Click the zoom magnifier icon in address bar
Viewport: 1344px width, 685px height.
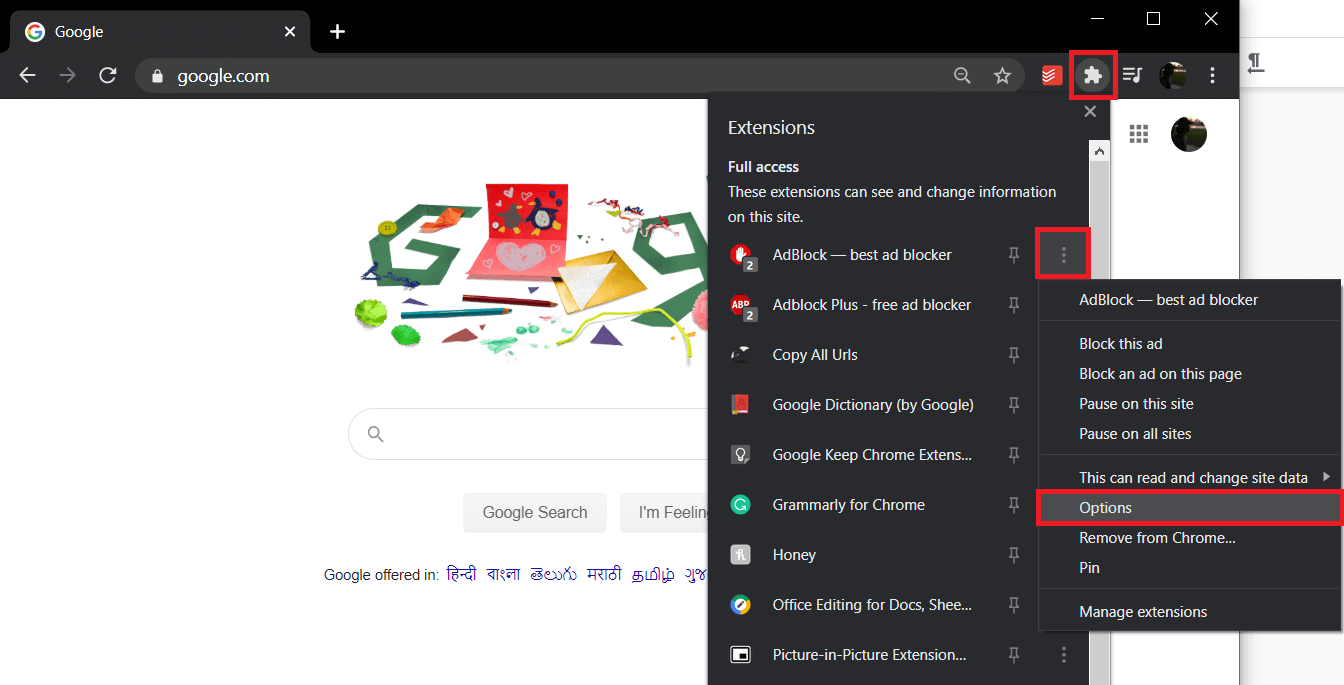tap(962, 75)
